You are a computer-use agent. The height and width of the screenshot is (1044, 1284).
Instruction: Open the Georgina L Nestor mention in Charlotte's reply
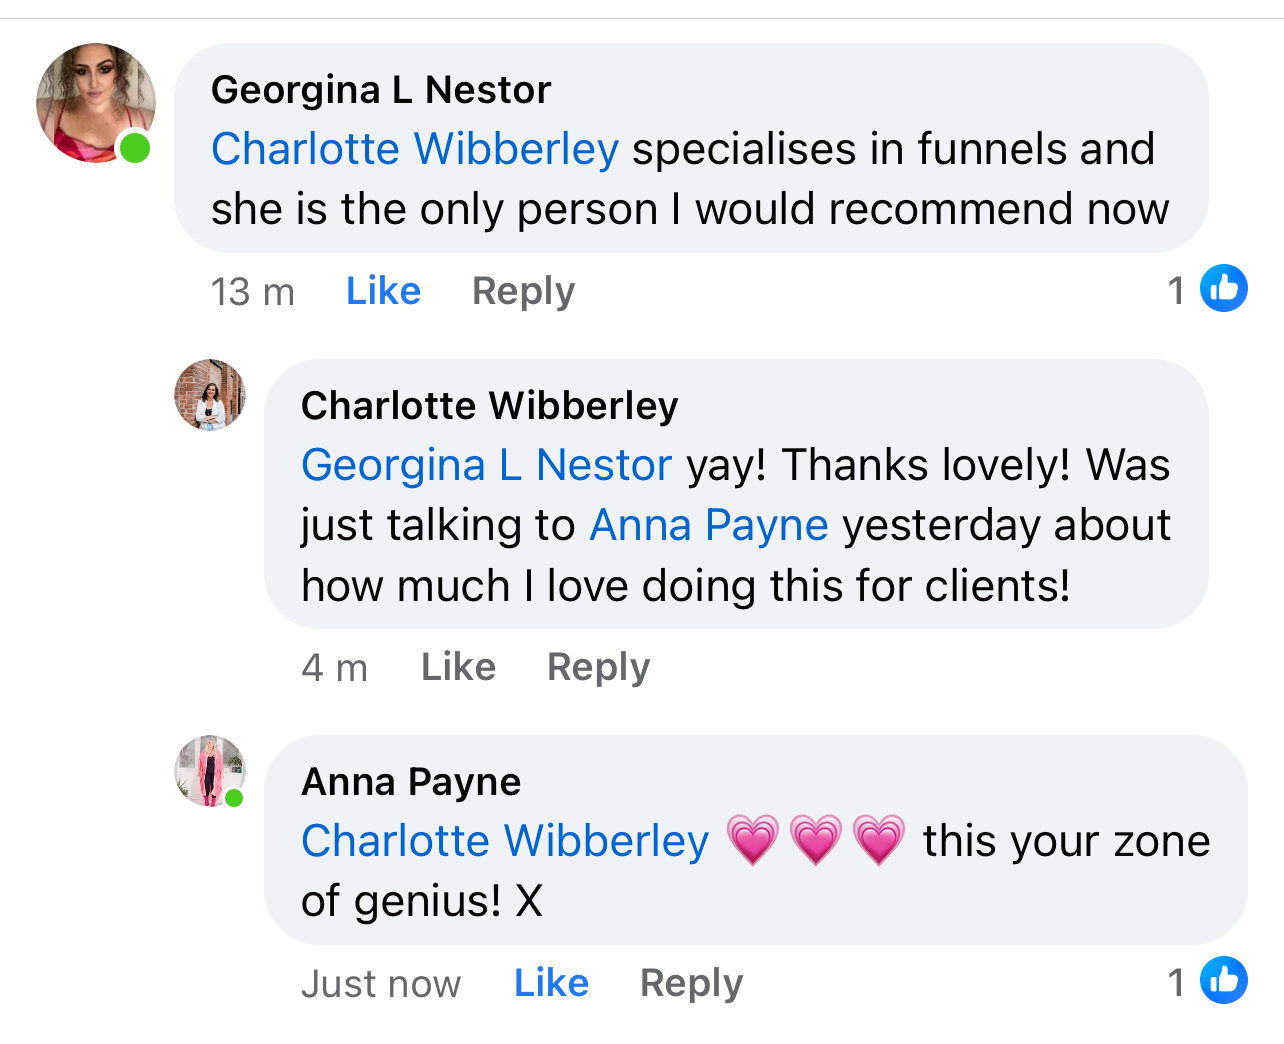coord(486,465)
